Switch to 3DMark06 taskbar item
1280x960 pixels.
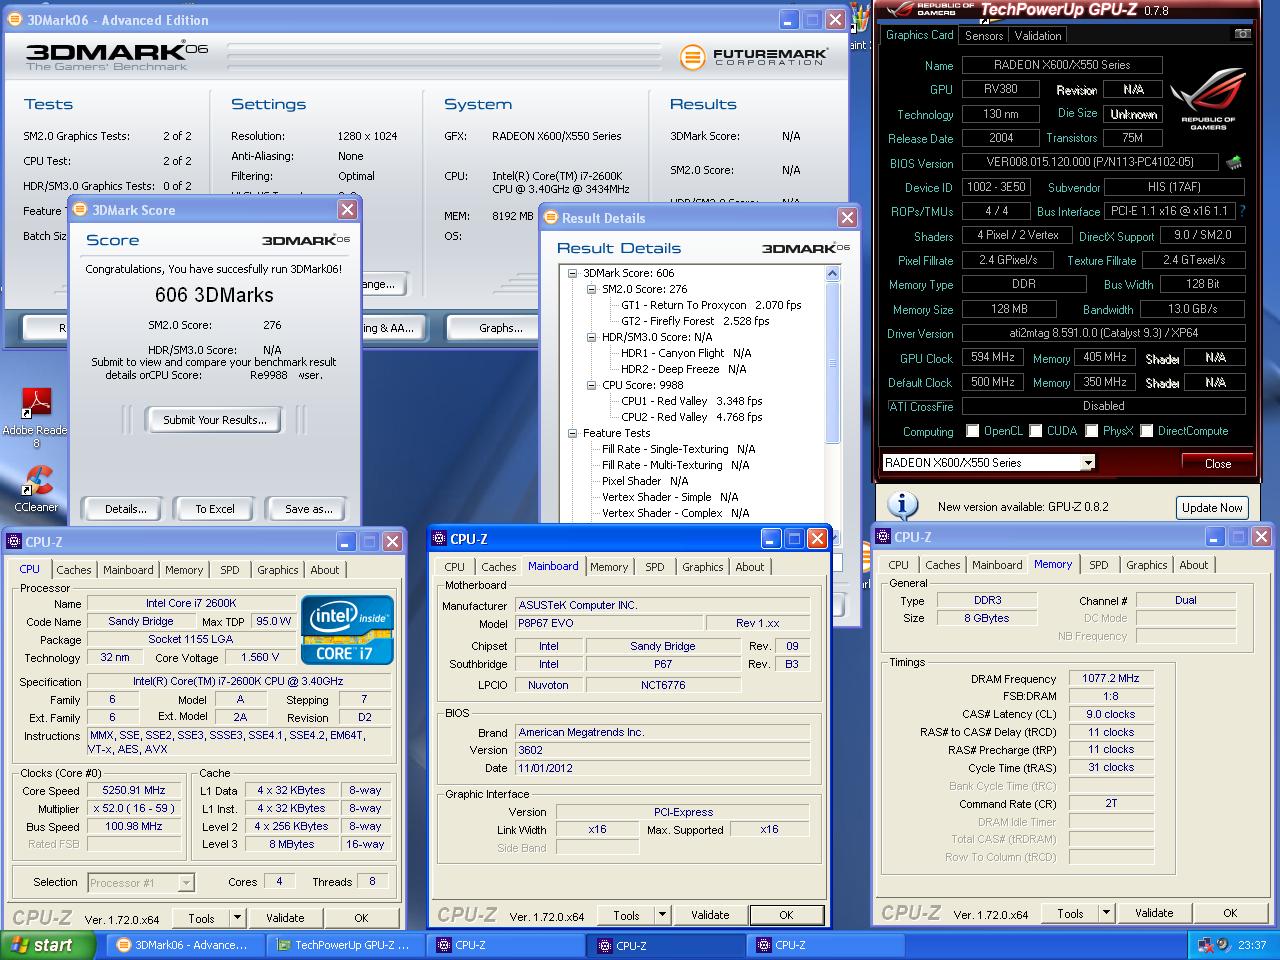coord(184,945)
